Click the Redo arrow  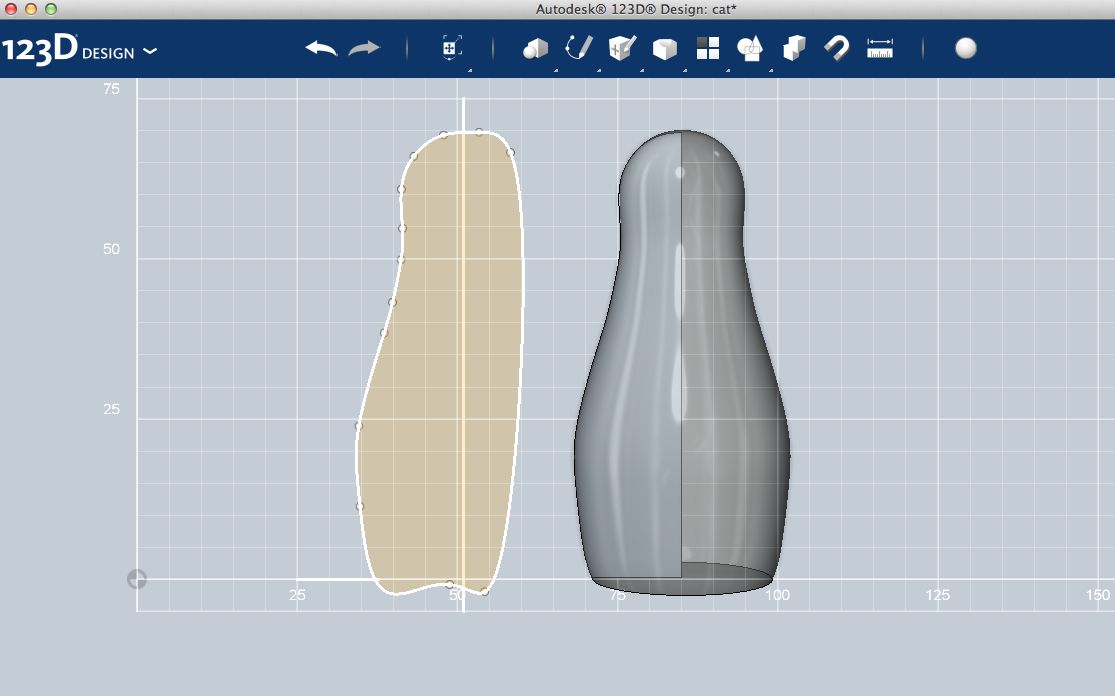tap(364, 48)
